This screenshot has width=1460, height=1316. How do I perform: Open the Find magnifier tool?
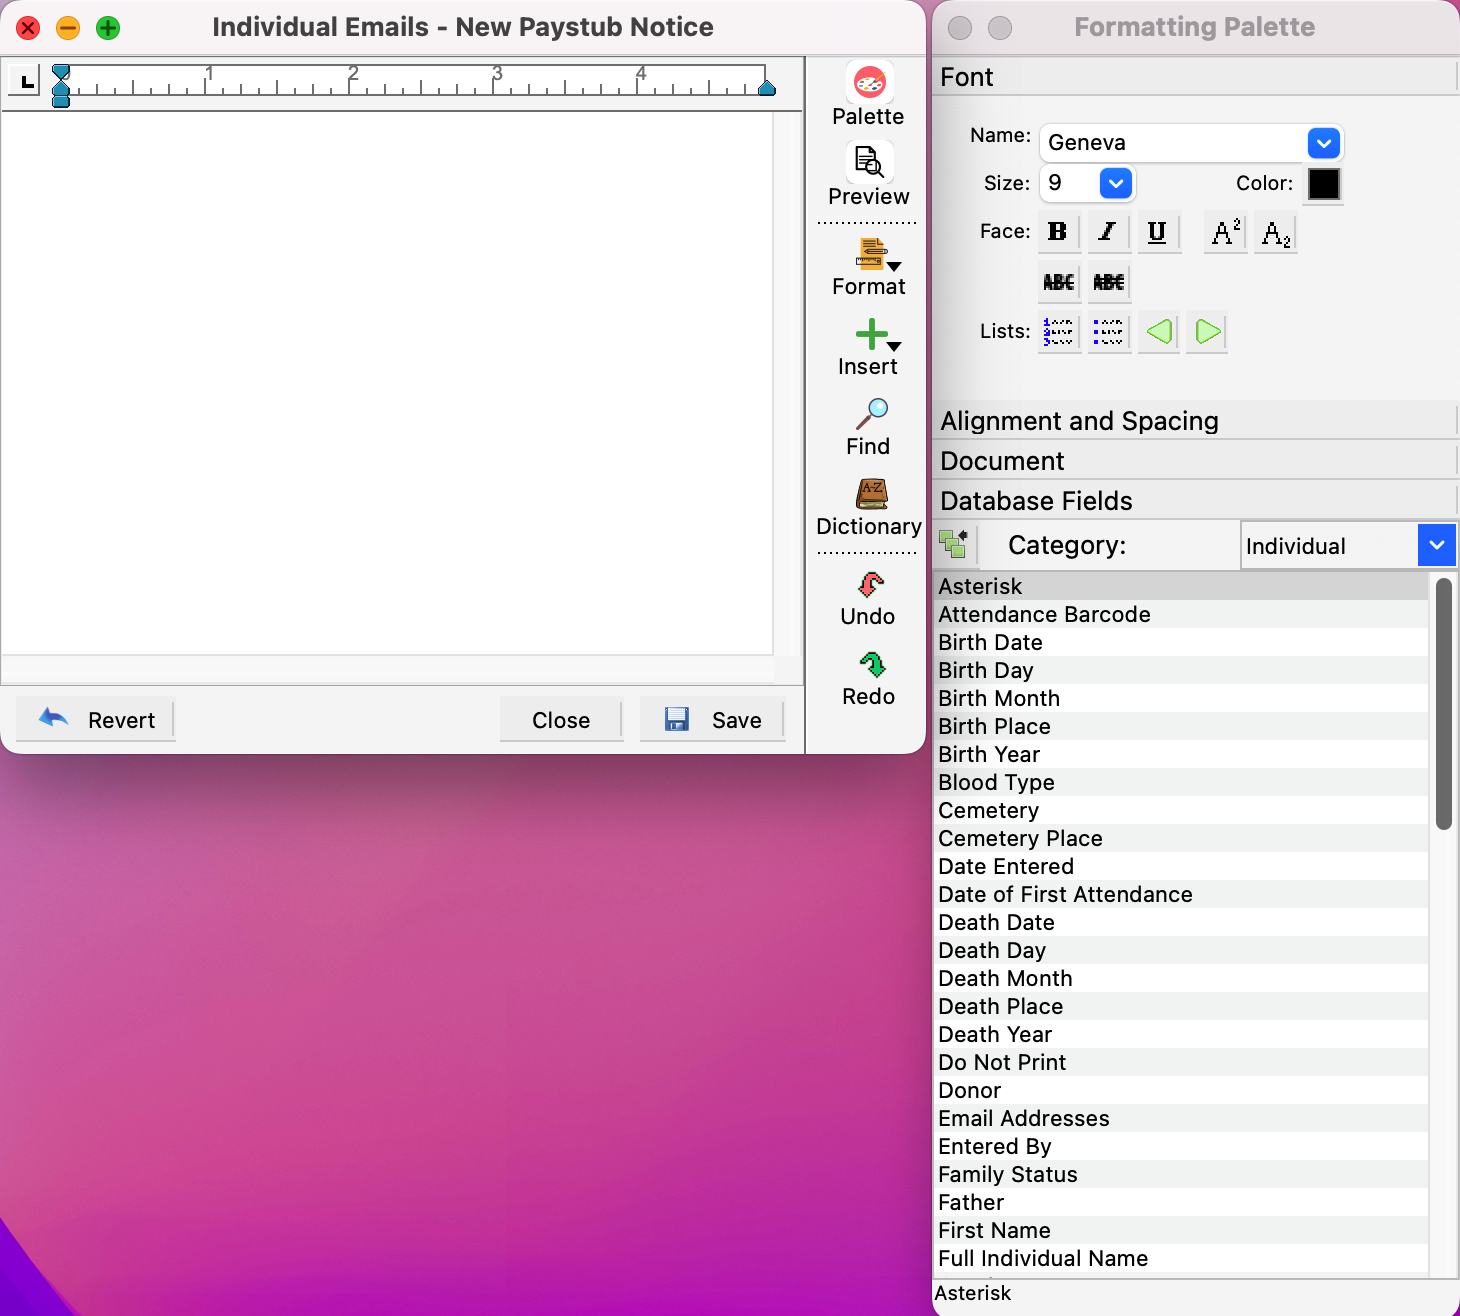(x=870, y=413)
